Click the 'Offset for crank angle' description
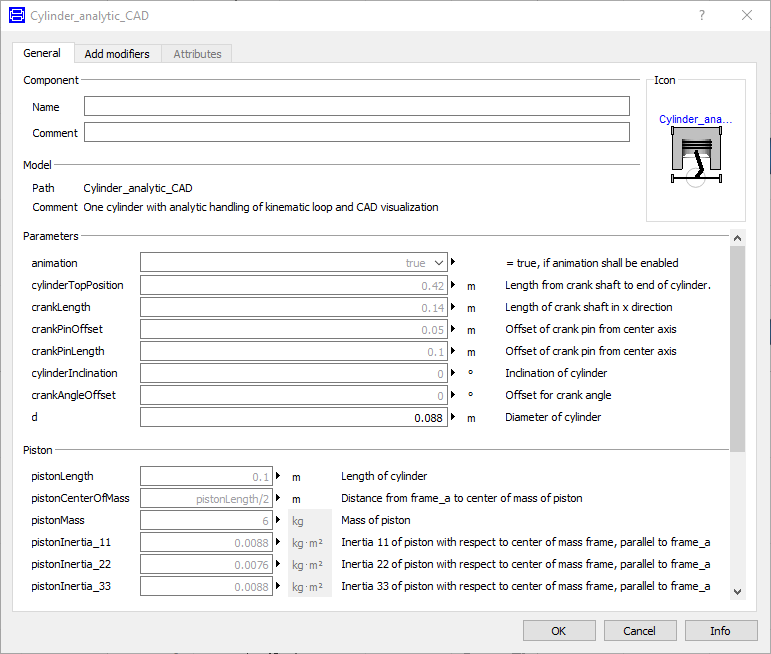This screenshot has width=771, height=654. coord(558,395)
